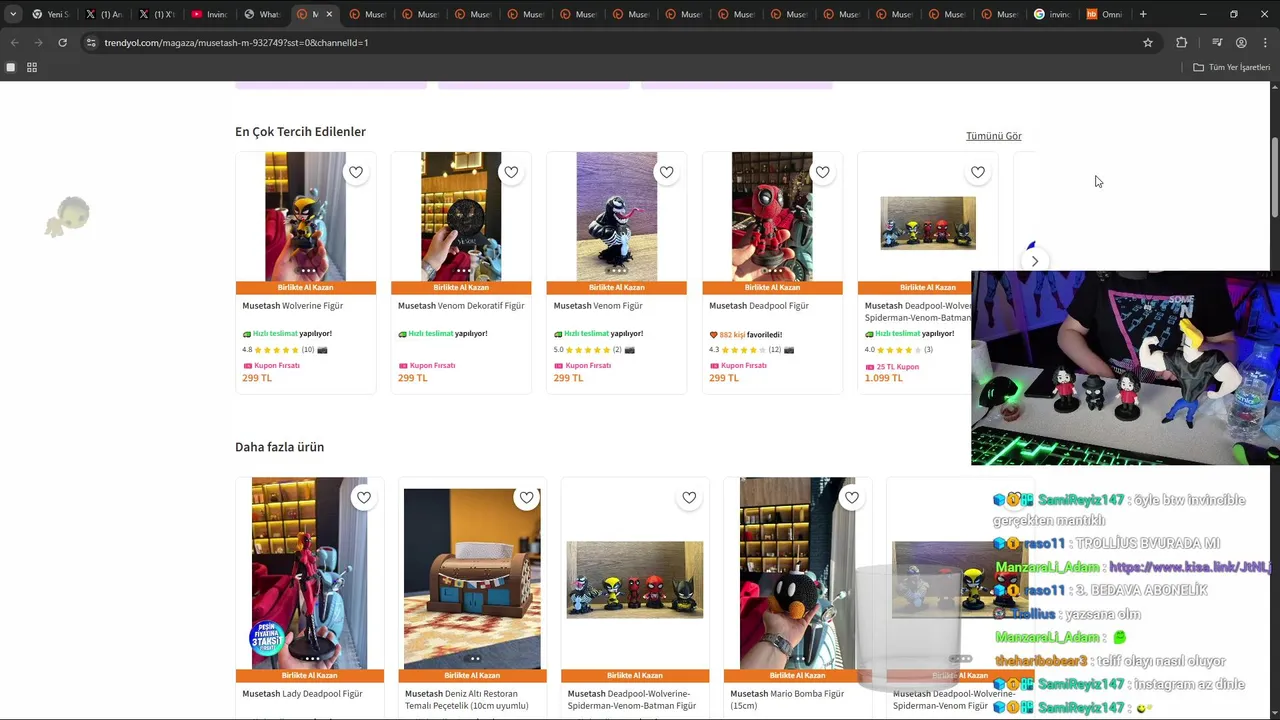Image resolution: width=1280 pixels, height=720 pixels.
Task: Click the Daha fazla ürün heading
Action: (279, 447)
